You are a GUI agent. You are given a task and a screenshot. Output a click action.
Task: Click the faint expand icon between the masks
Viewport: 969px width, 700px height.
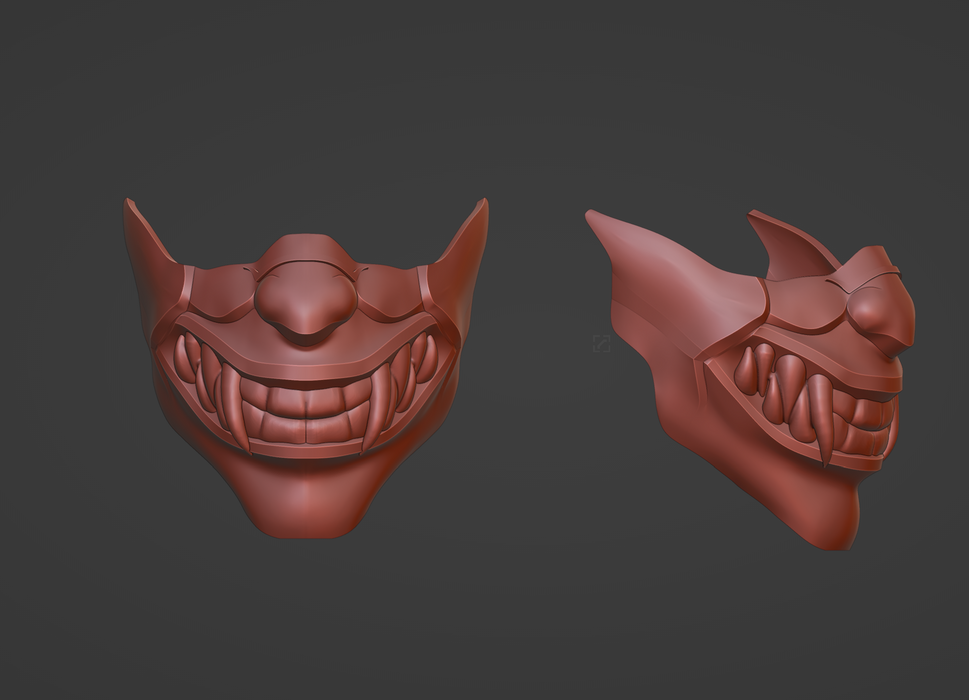(601, 344)
